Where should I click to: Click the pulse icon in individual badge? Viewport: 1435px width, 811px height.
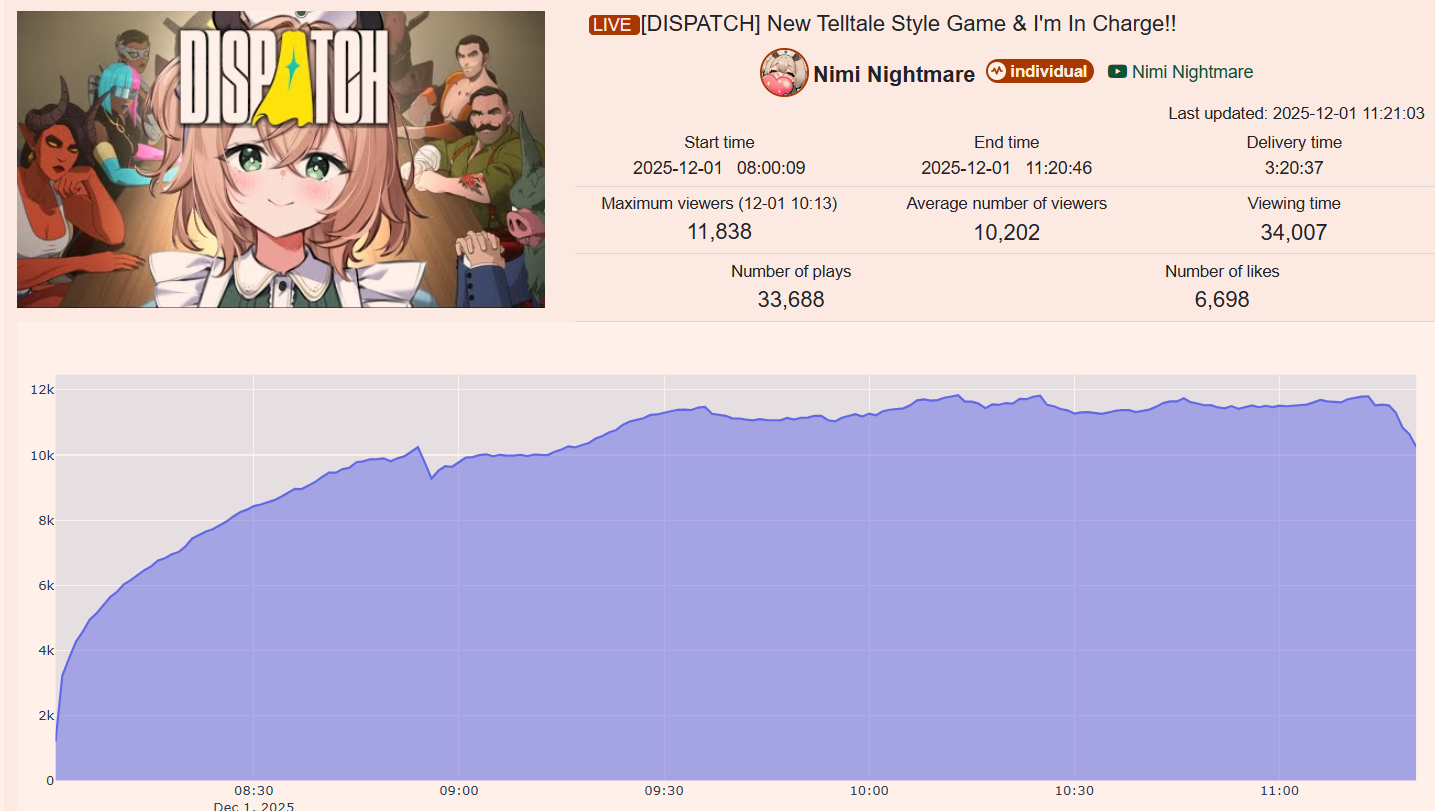[996, 71]
